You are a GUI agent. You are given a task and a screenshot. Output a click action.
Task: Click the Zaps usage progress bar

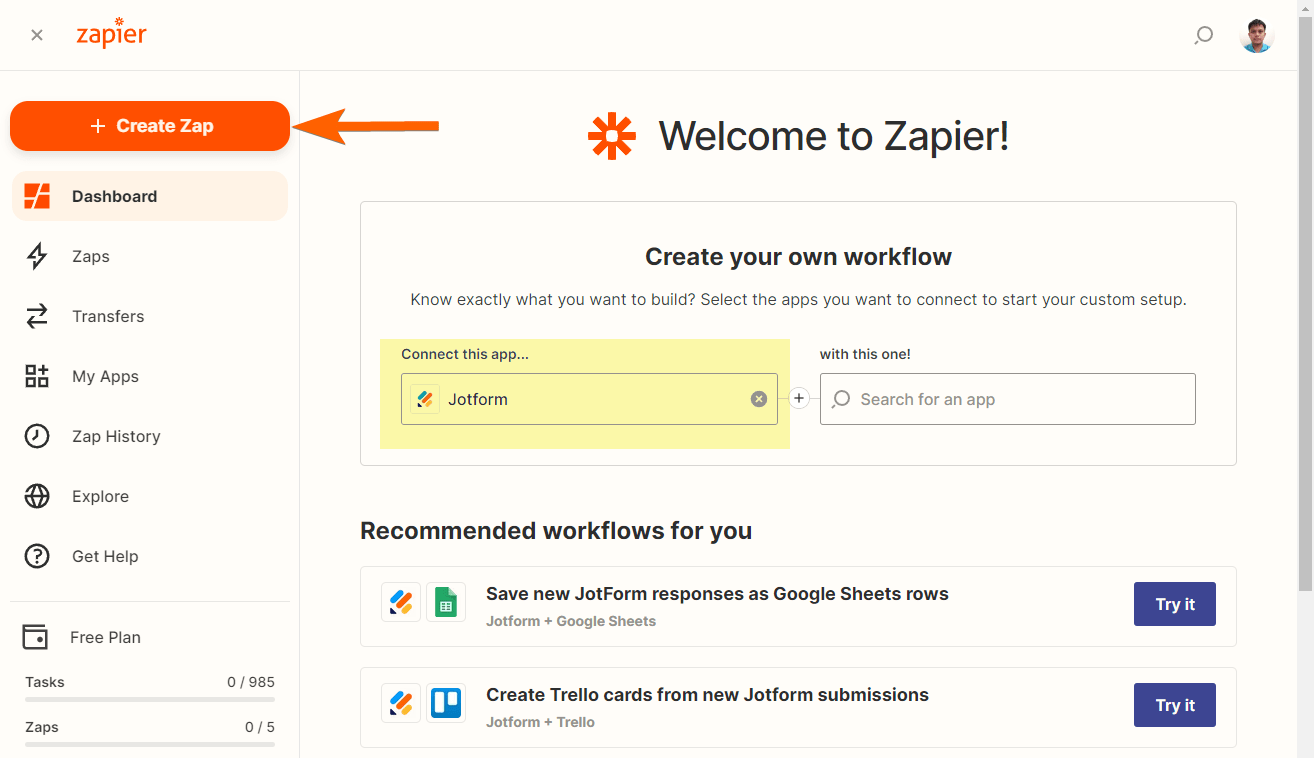150,744
